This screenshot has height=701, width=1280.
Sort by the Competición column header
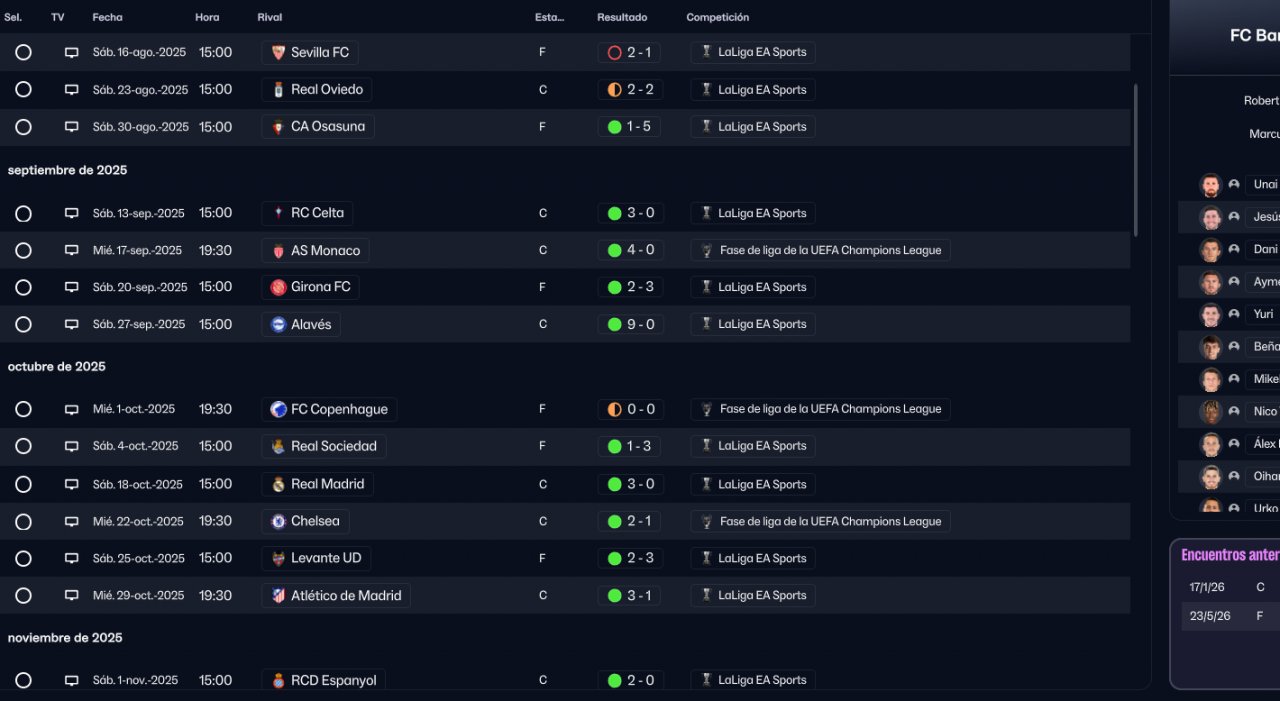pos(717,17)
